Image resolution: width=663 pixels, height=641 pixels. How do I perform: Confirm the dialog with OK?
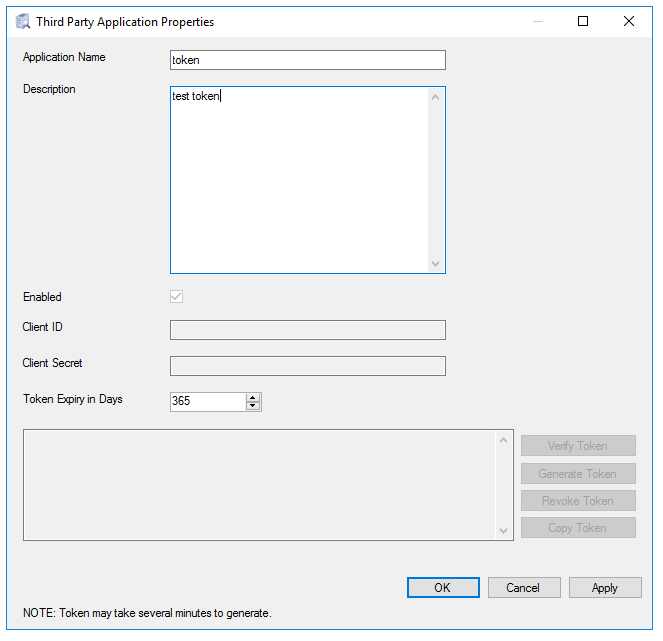[443, 588]
